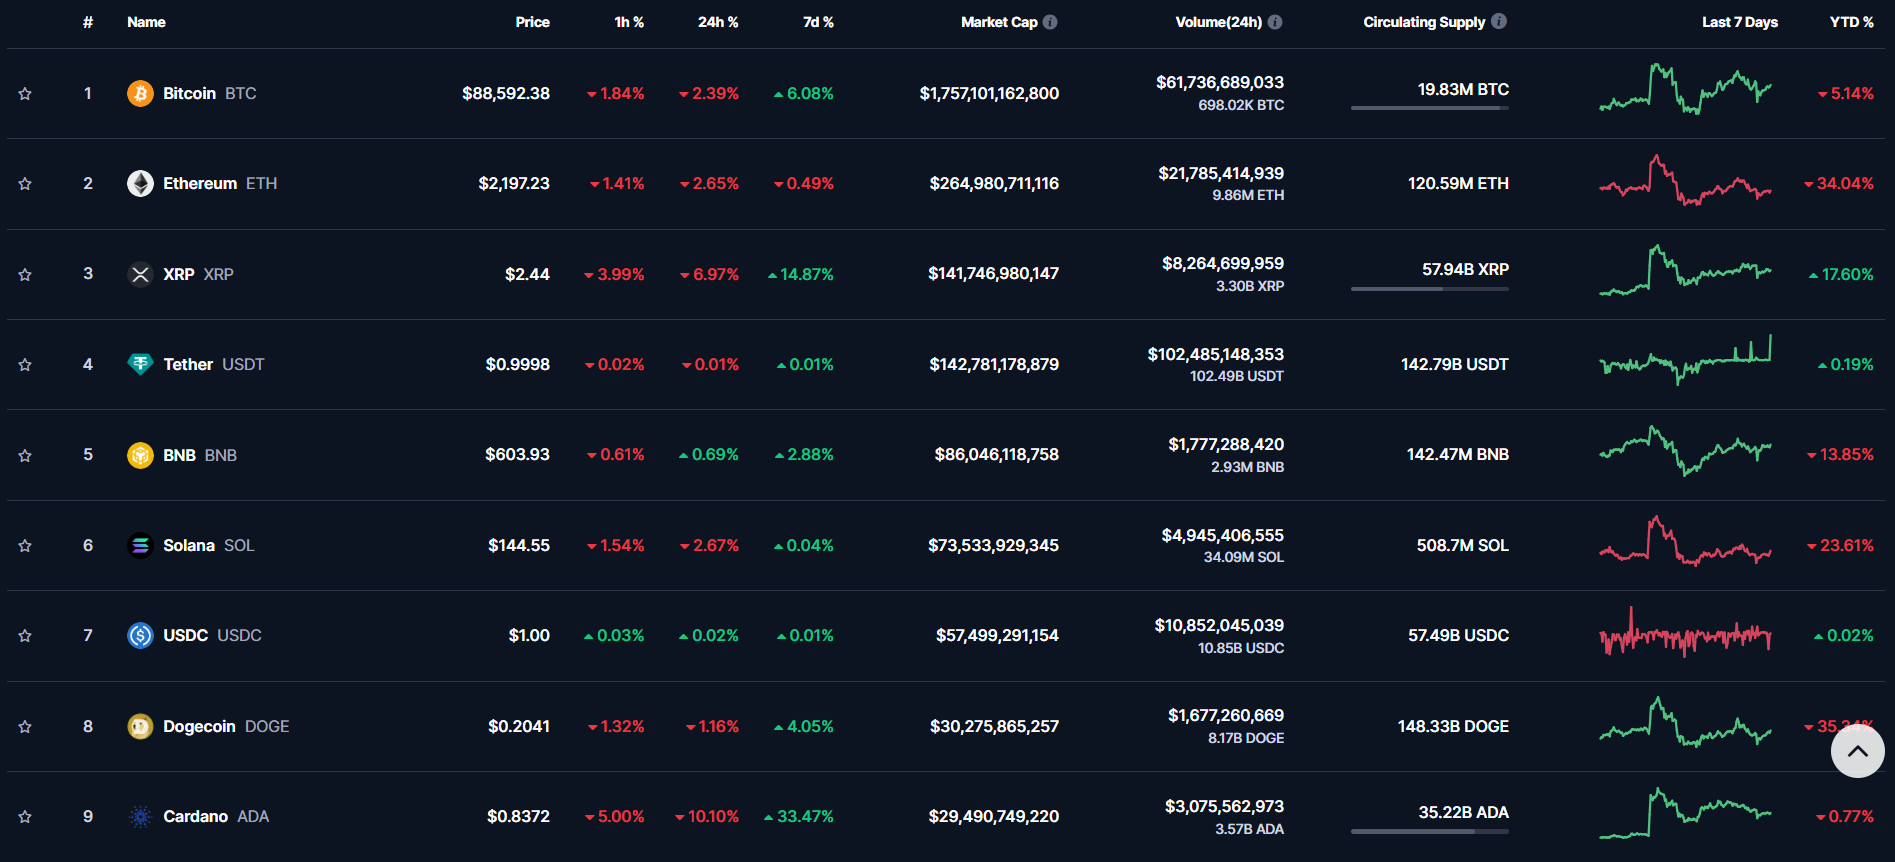Show Circulating Supply info tooltip icon

tap(1499, 21)
